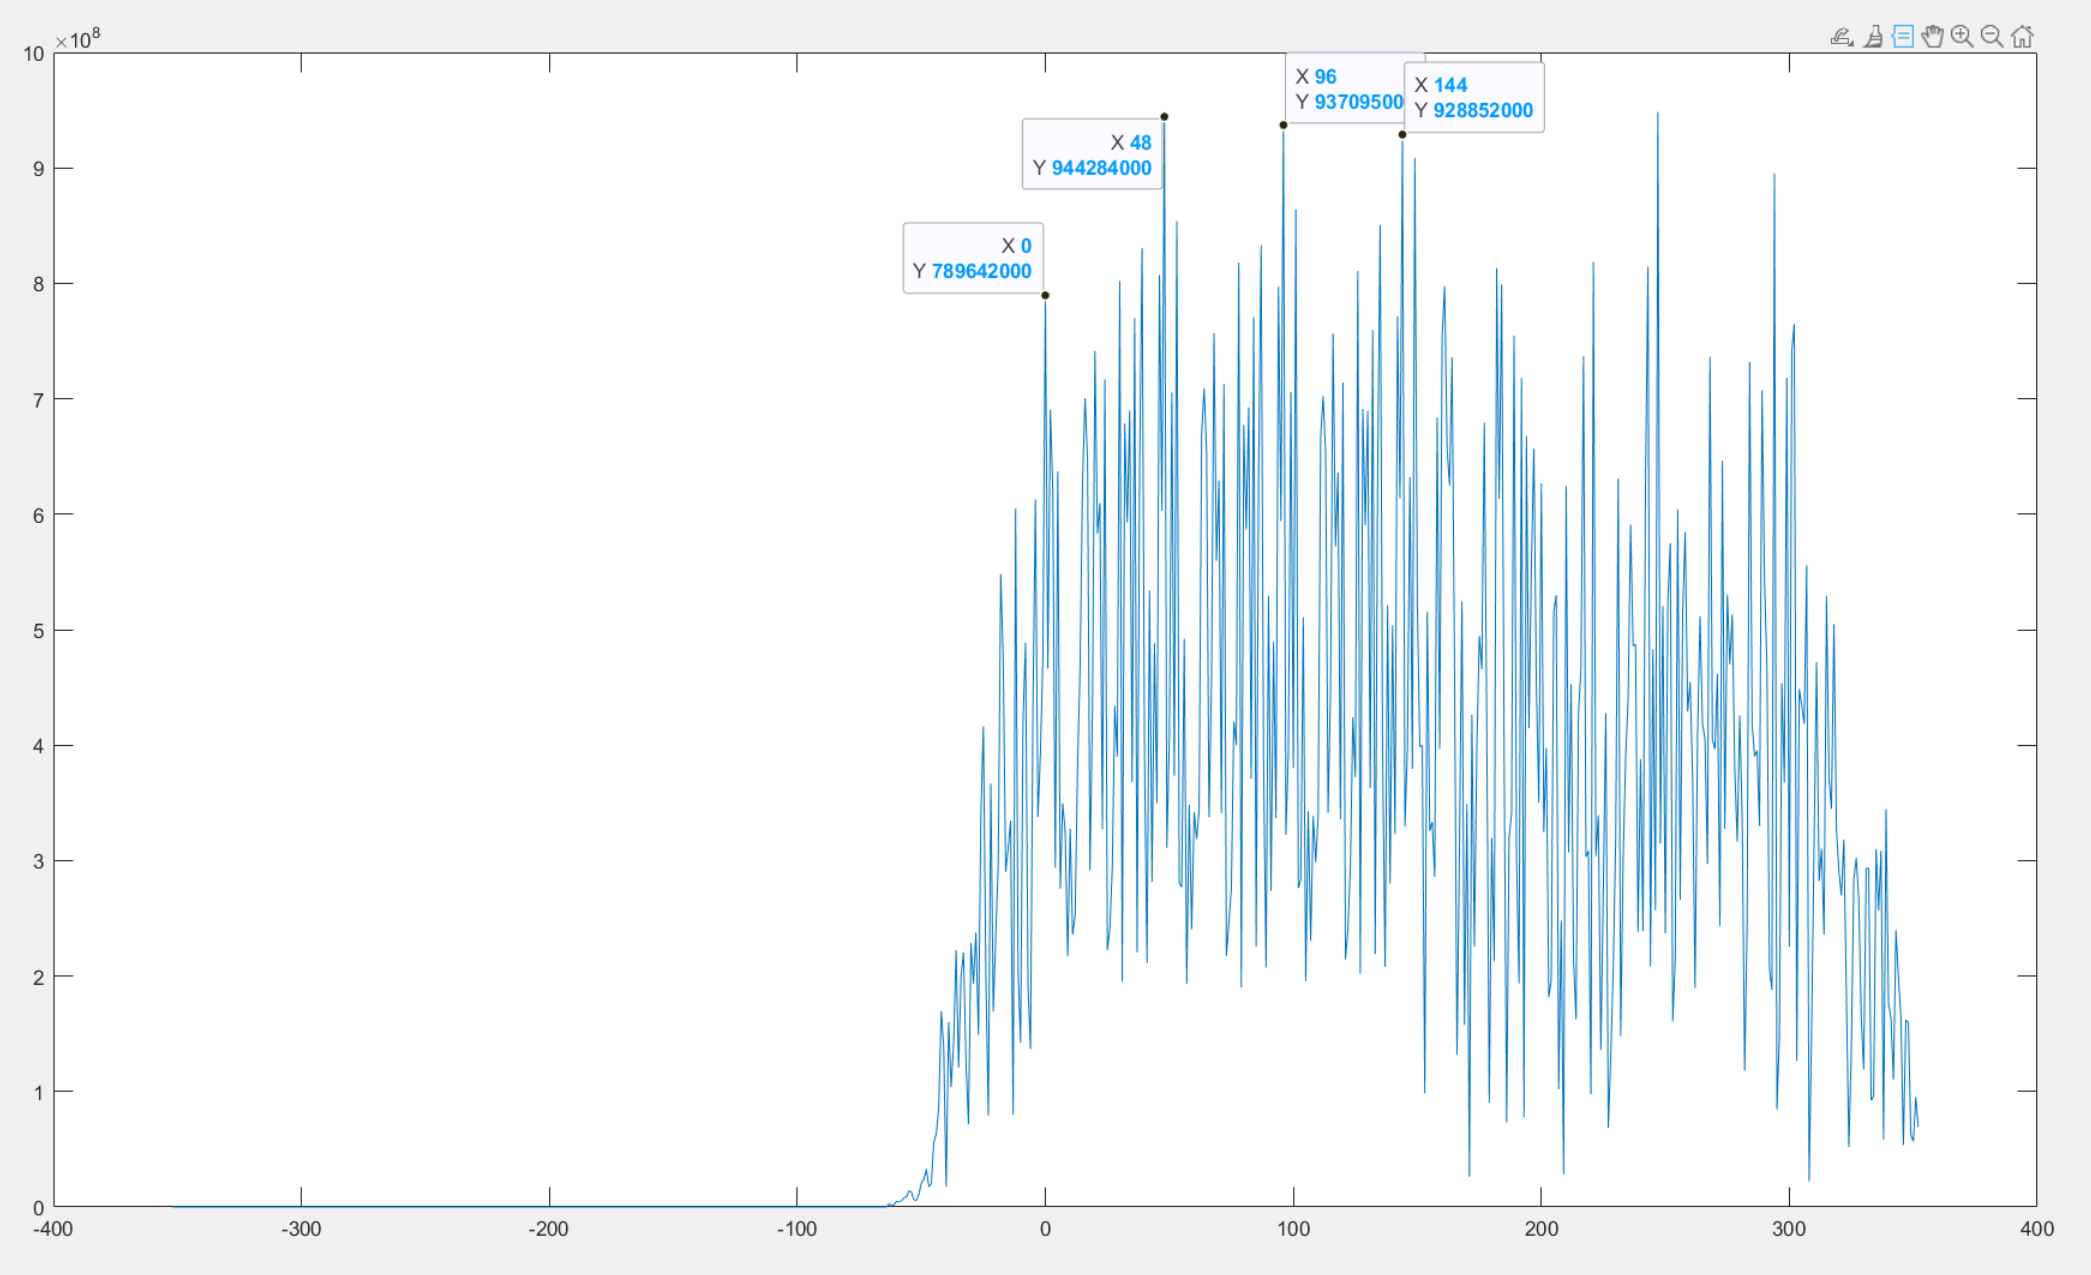The image size is (2091, 1275).
Task: Click the data tip at X 0
Action: click(972, 258)
